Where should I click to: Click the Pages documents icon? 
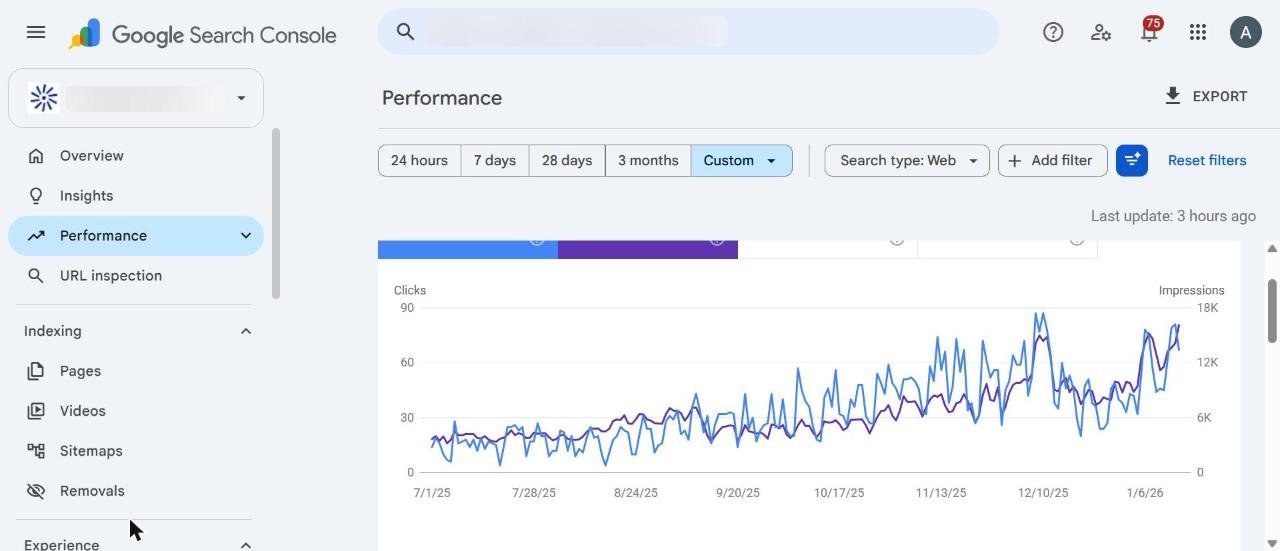[x=36, y=371]
